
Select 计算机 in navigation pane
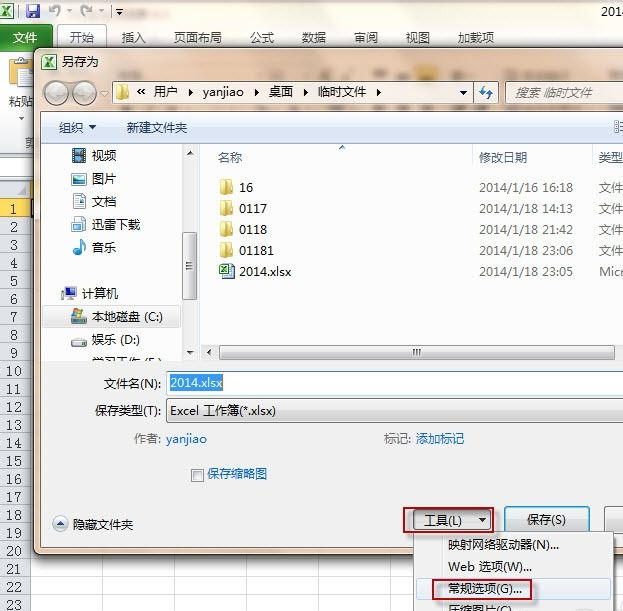click(x=90, y=294)
